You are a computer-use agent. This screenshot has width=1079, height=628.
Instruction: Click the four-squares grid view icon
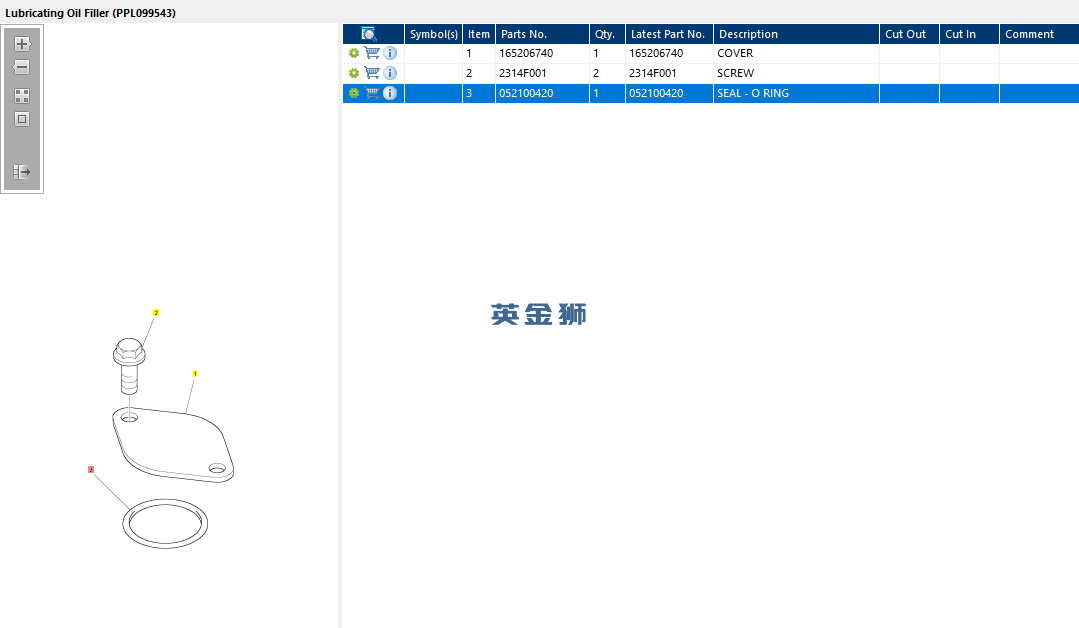(22, 96)
